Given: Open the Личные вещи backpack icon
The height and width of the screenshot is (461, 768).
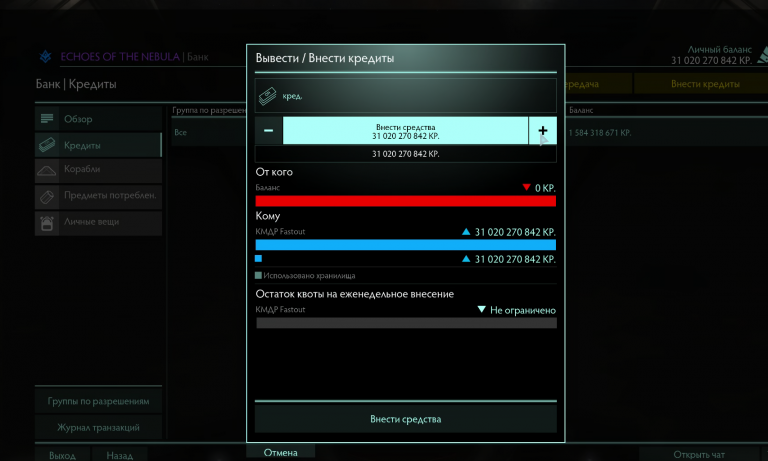Looking at the screenshot, I should (47, 223).
